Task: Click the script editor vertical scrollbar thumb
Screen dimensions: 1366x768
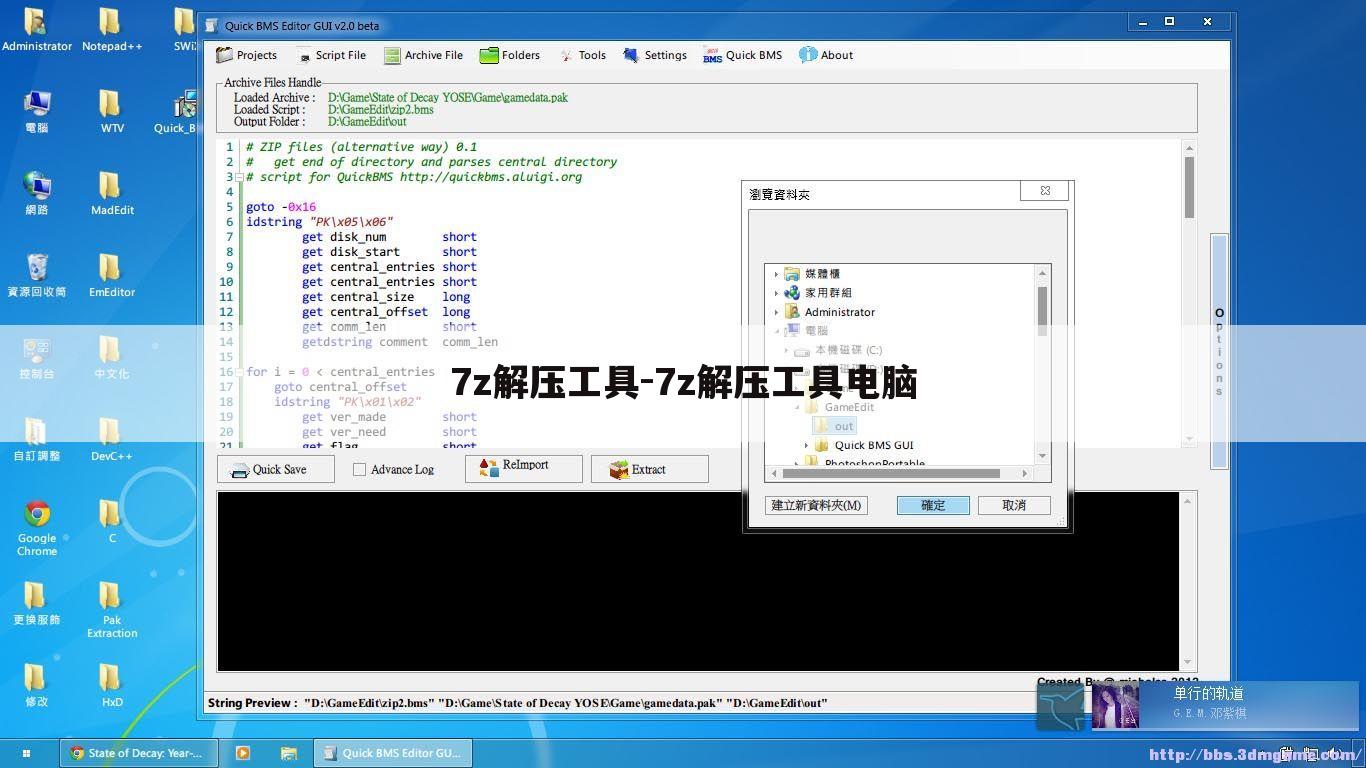Action: 1189,188
